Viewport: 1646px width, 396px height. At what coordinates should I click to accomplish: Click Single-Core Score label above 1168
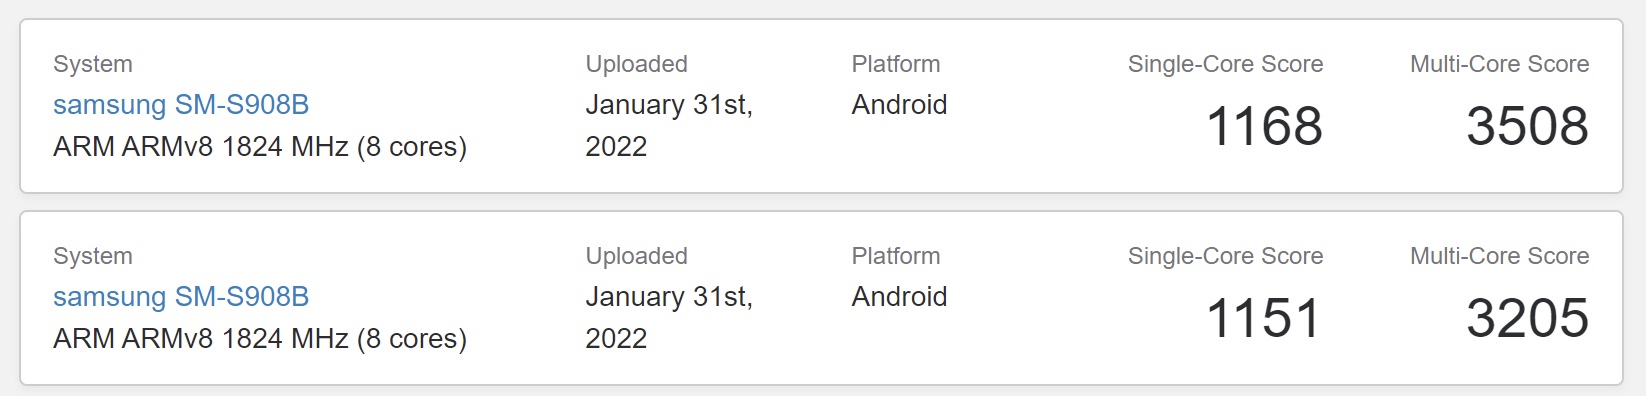1225,64
